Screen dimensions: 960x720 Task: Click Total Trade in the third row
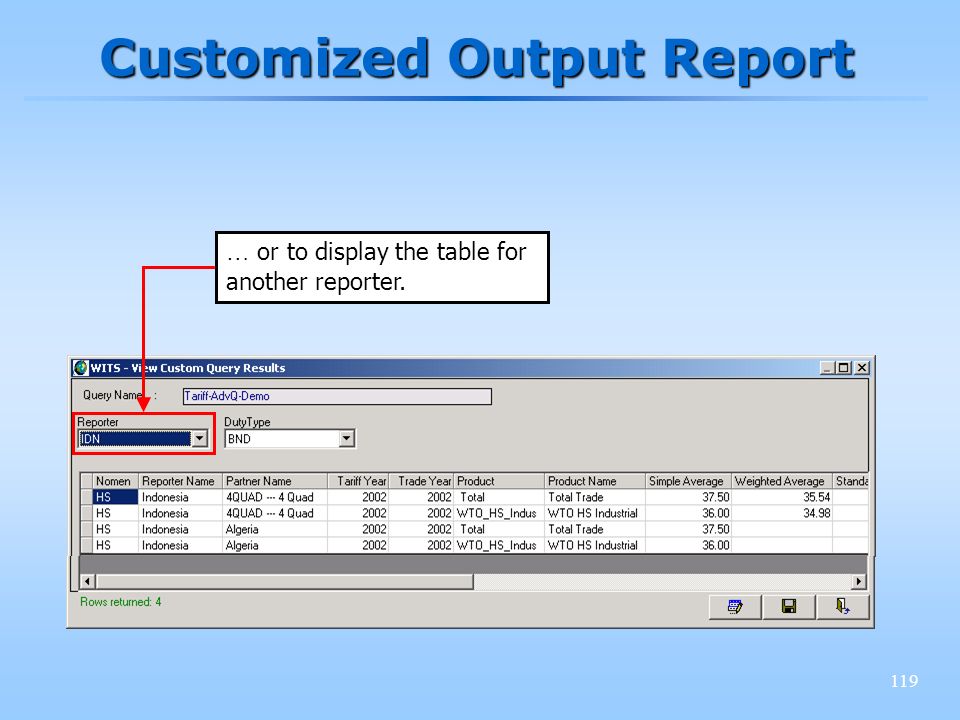[595, 529]
